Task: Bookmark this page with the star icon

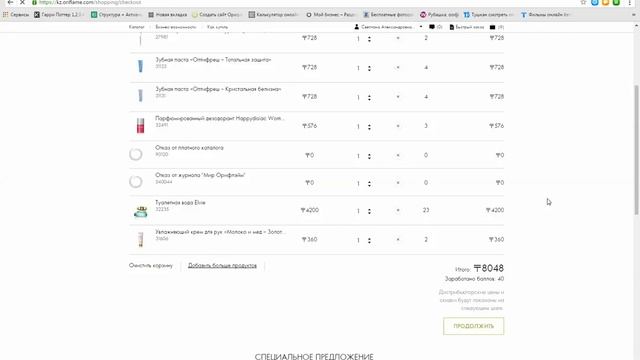Action: tap(583, 2)
